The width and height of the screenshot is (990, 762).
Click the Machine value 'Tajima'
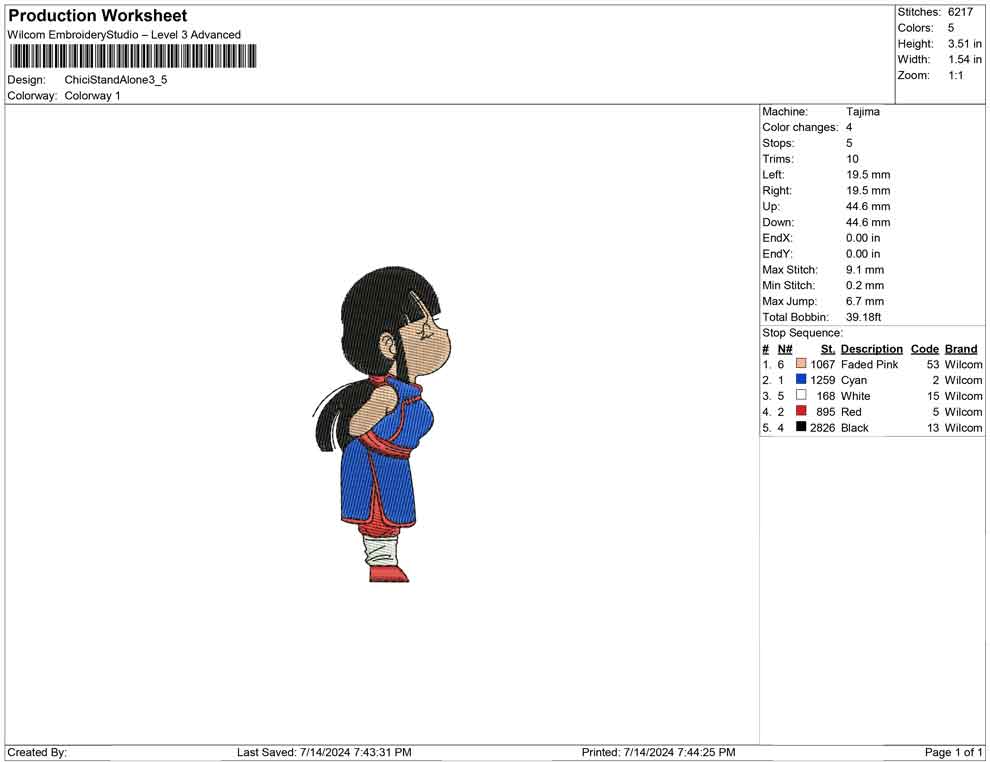click(863, 112)
